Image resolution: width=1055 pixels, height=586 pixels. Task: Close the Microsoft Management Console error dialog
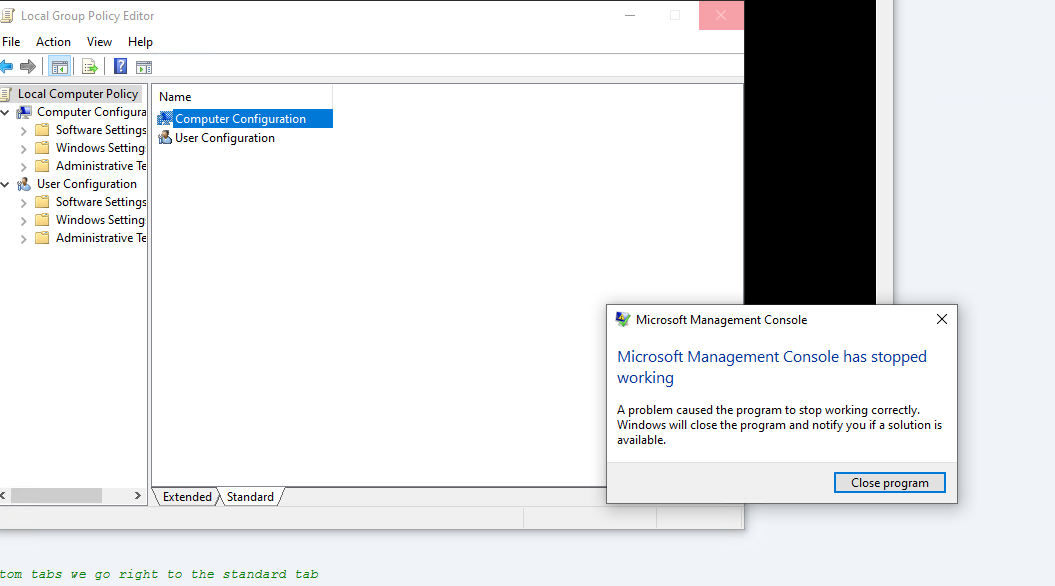point(942,319)
